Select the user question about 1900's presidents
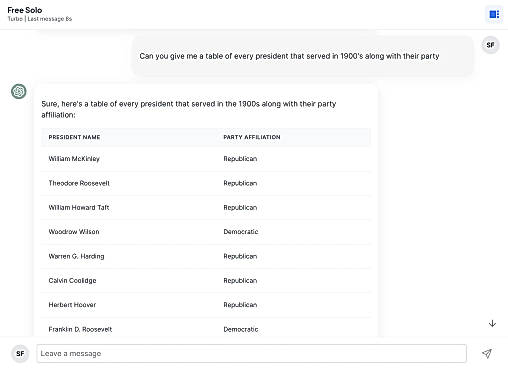Image resolution: width=508 pixels, height=368 pixels. click(x=289, y=56)
